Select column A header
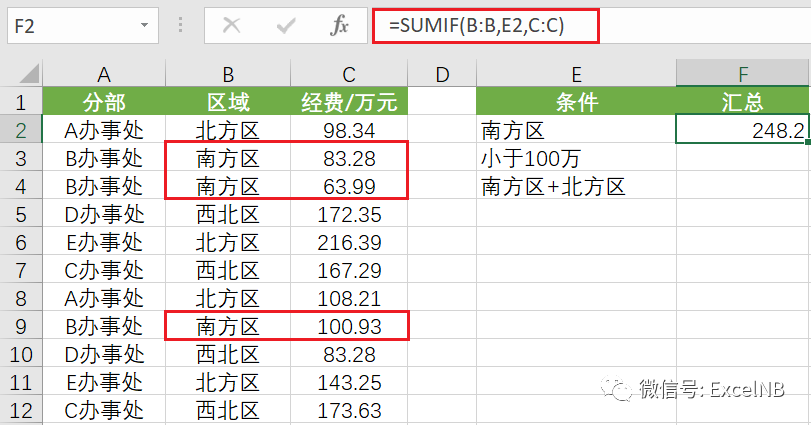 pos(104,74)
